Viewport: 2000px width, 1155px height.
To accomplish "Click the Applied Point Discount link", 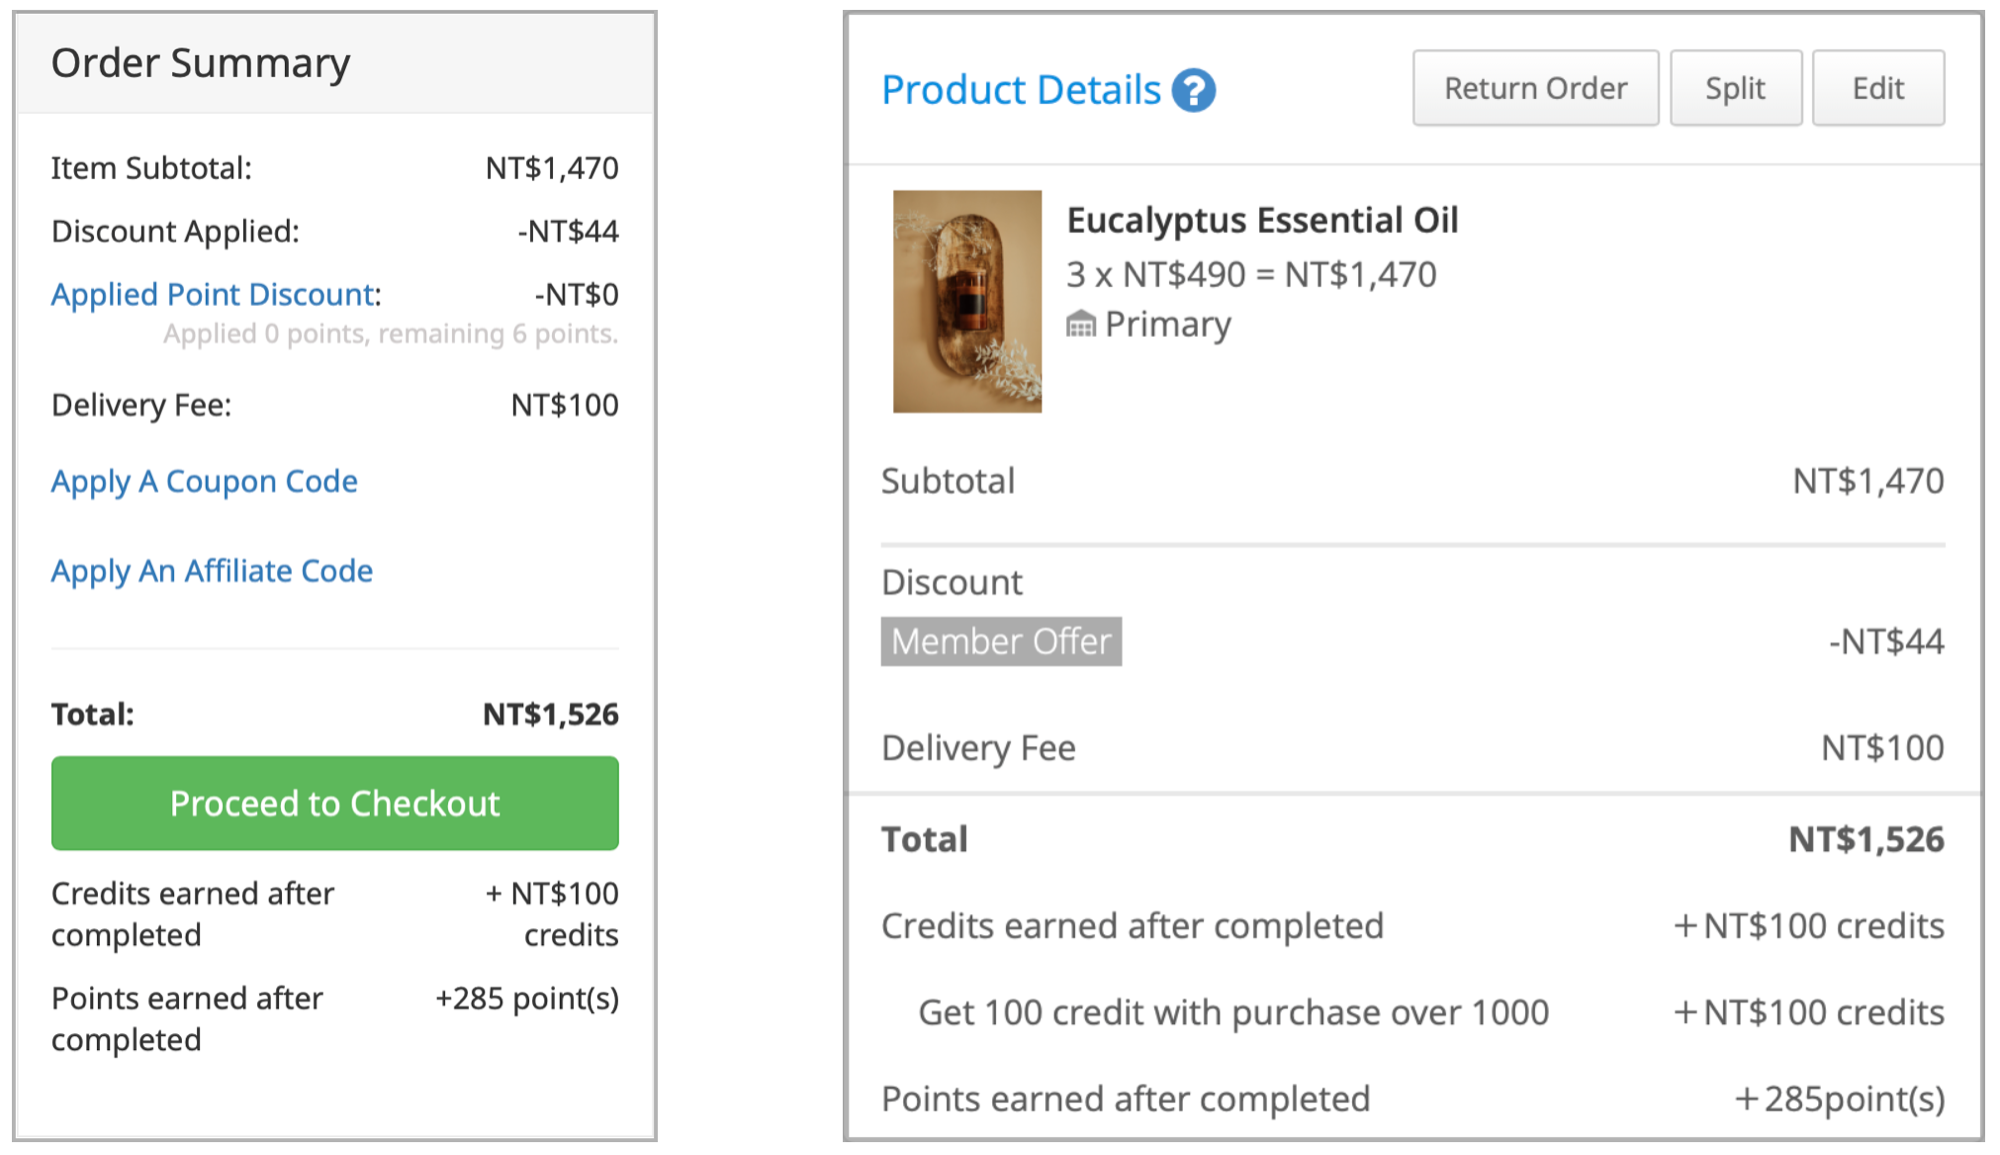I will 213,294.
